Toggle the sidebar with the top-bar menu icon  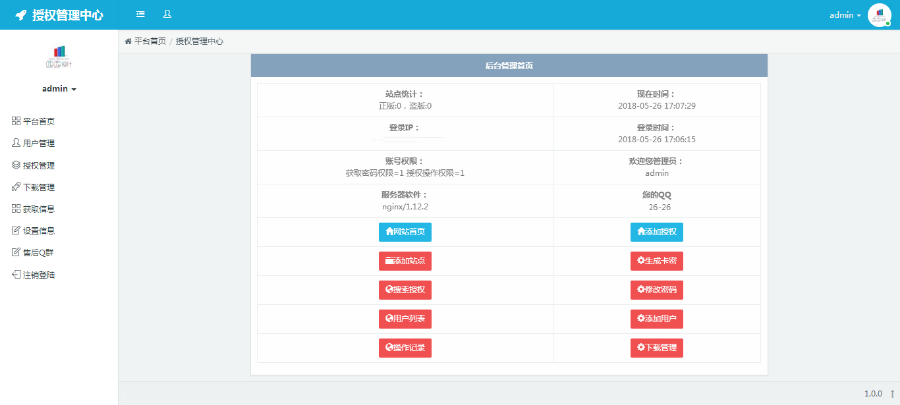click(x=141, y=14)
